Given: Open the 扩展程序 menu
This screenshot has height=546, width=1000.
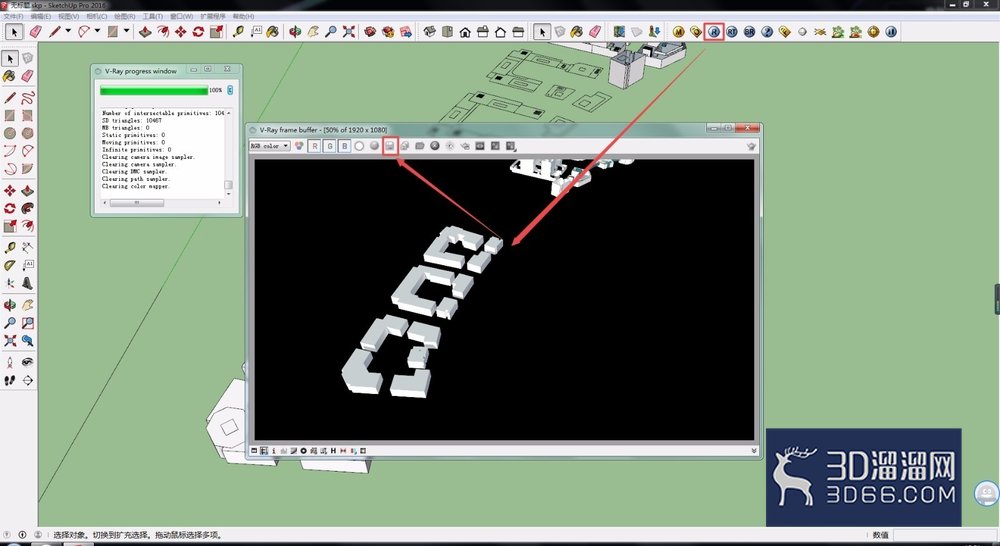Looking at the screenshot, I should [212, 16].
